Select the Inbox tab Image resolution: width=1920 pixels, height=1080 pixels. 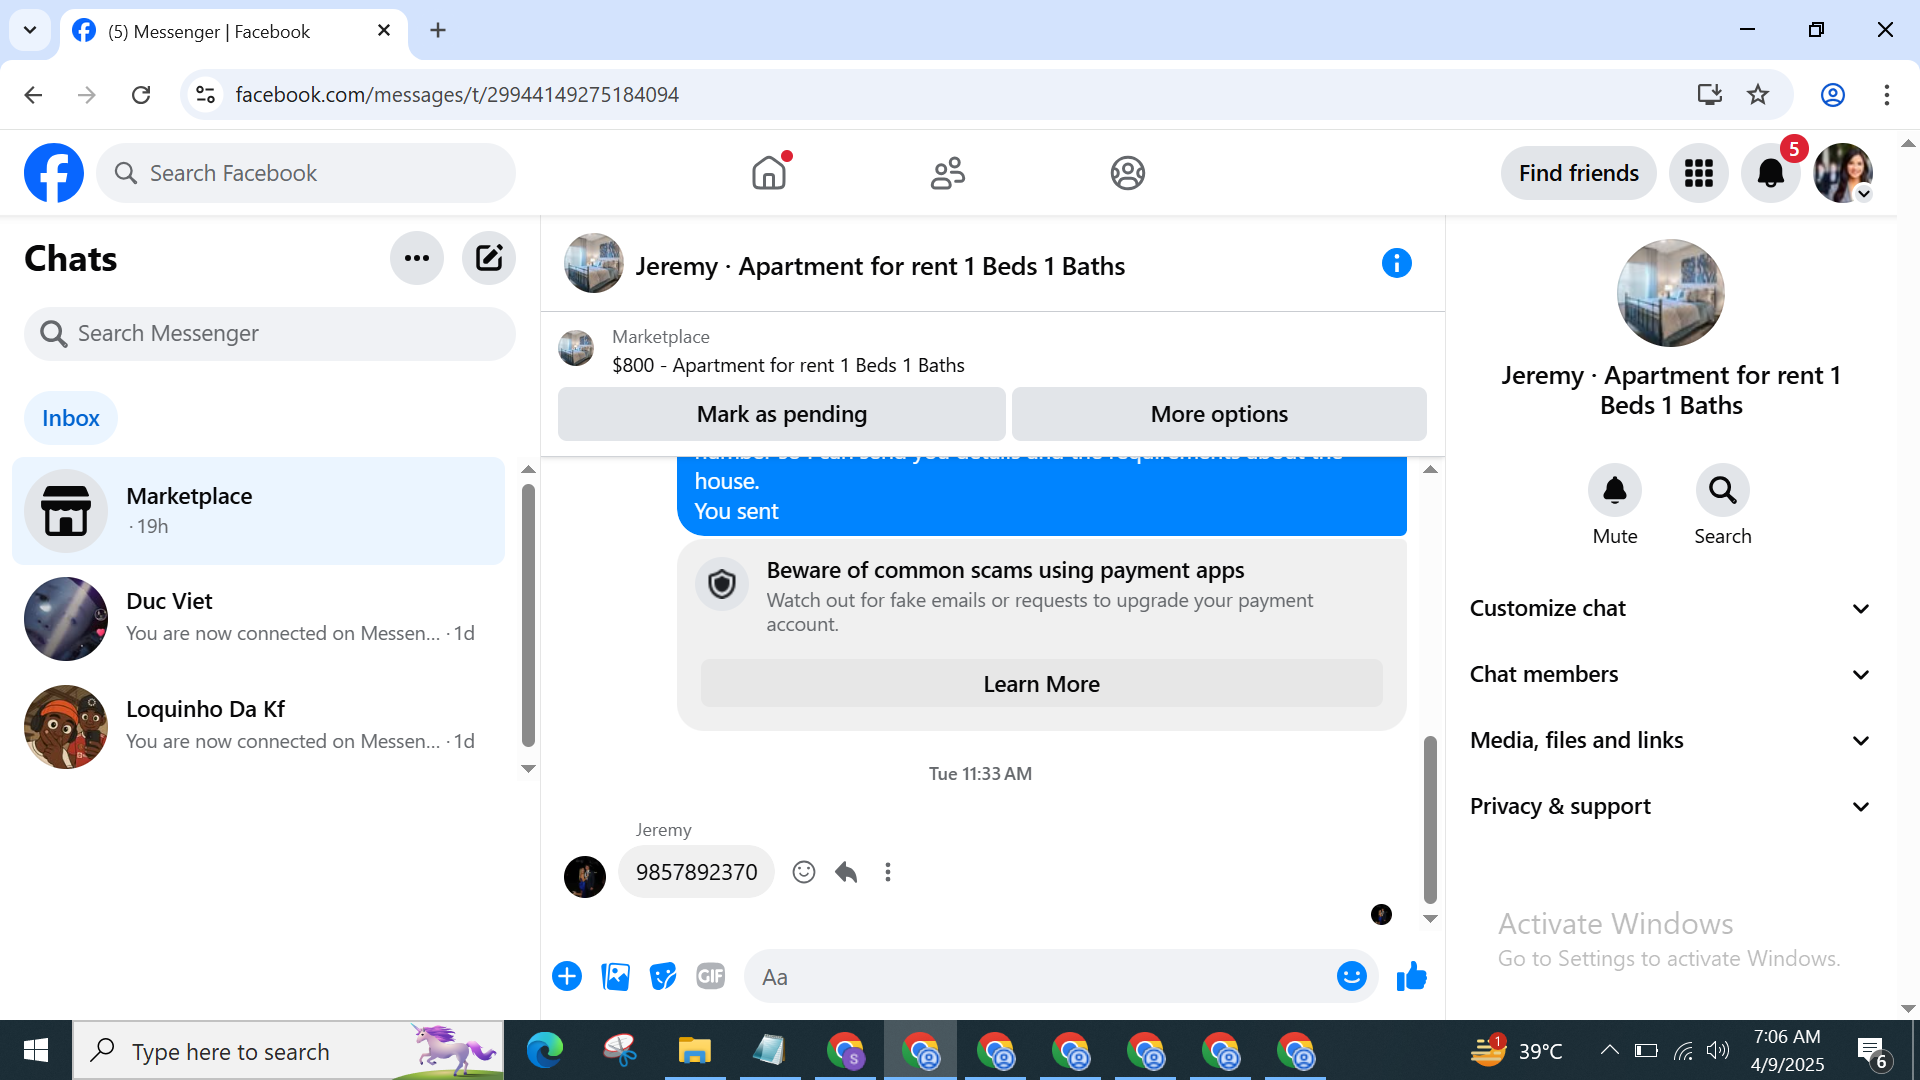click(71, 418)
